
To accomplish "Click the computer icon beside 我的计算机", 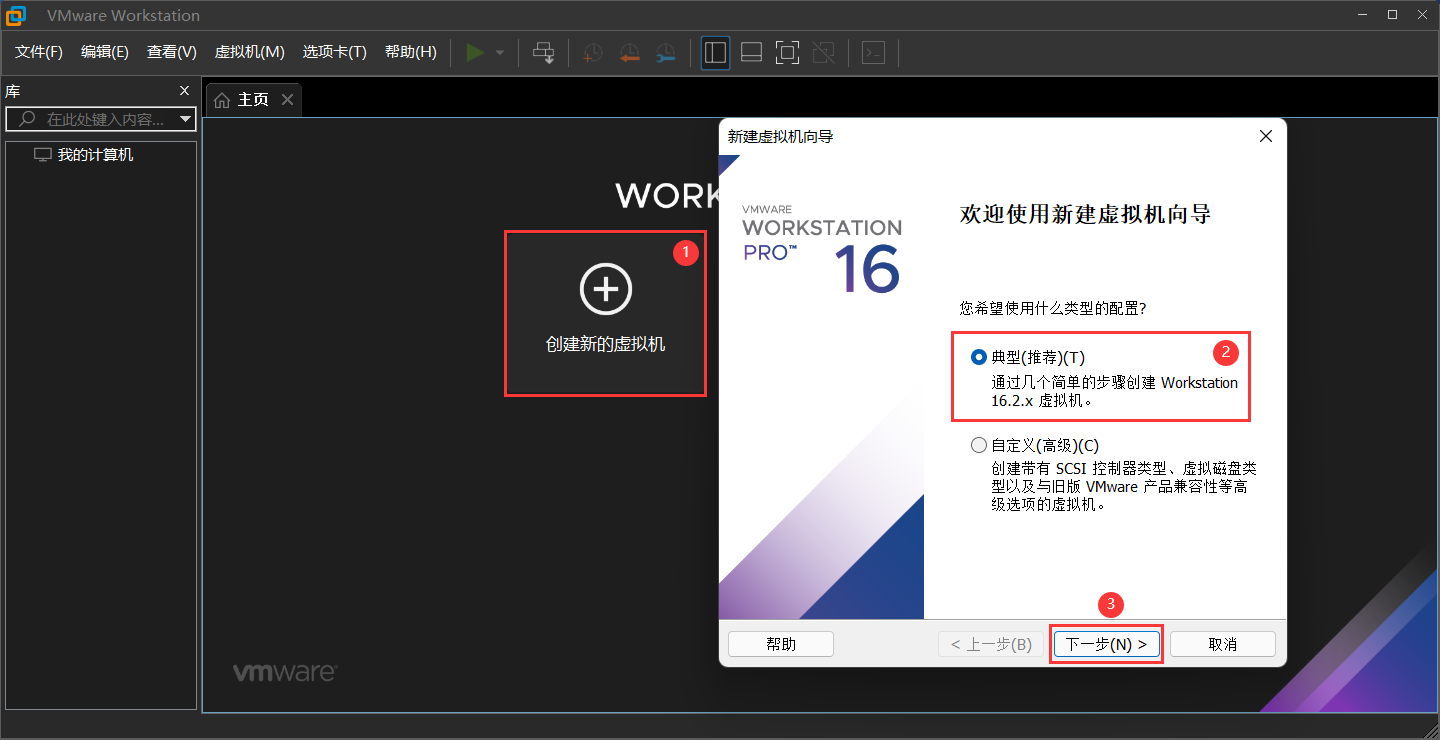I will pos(42,155).
